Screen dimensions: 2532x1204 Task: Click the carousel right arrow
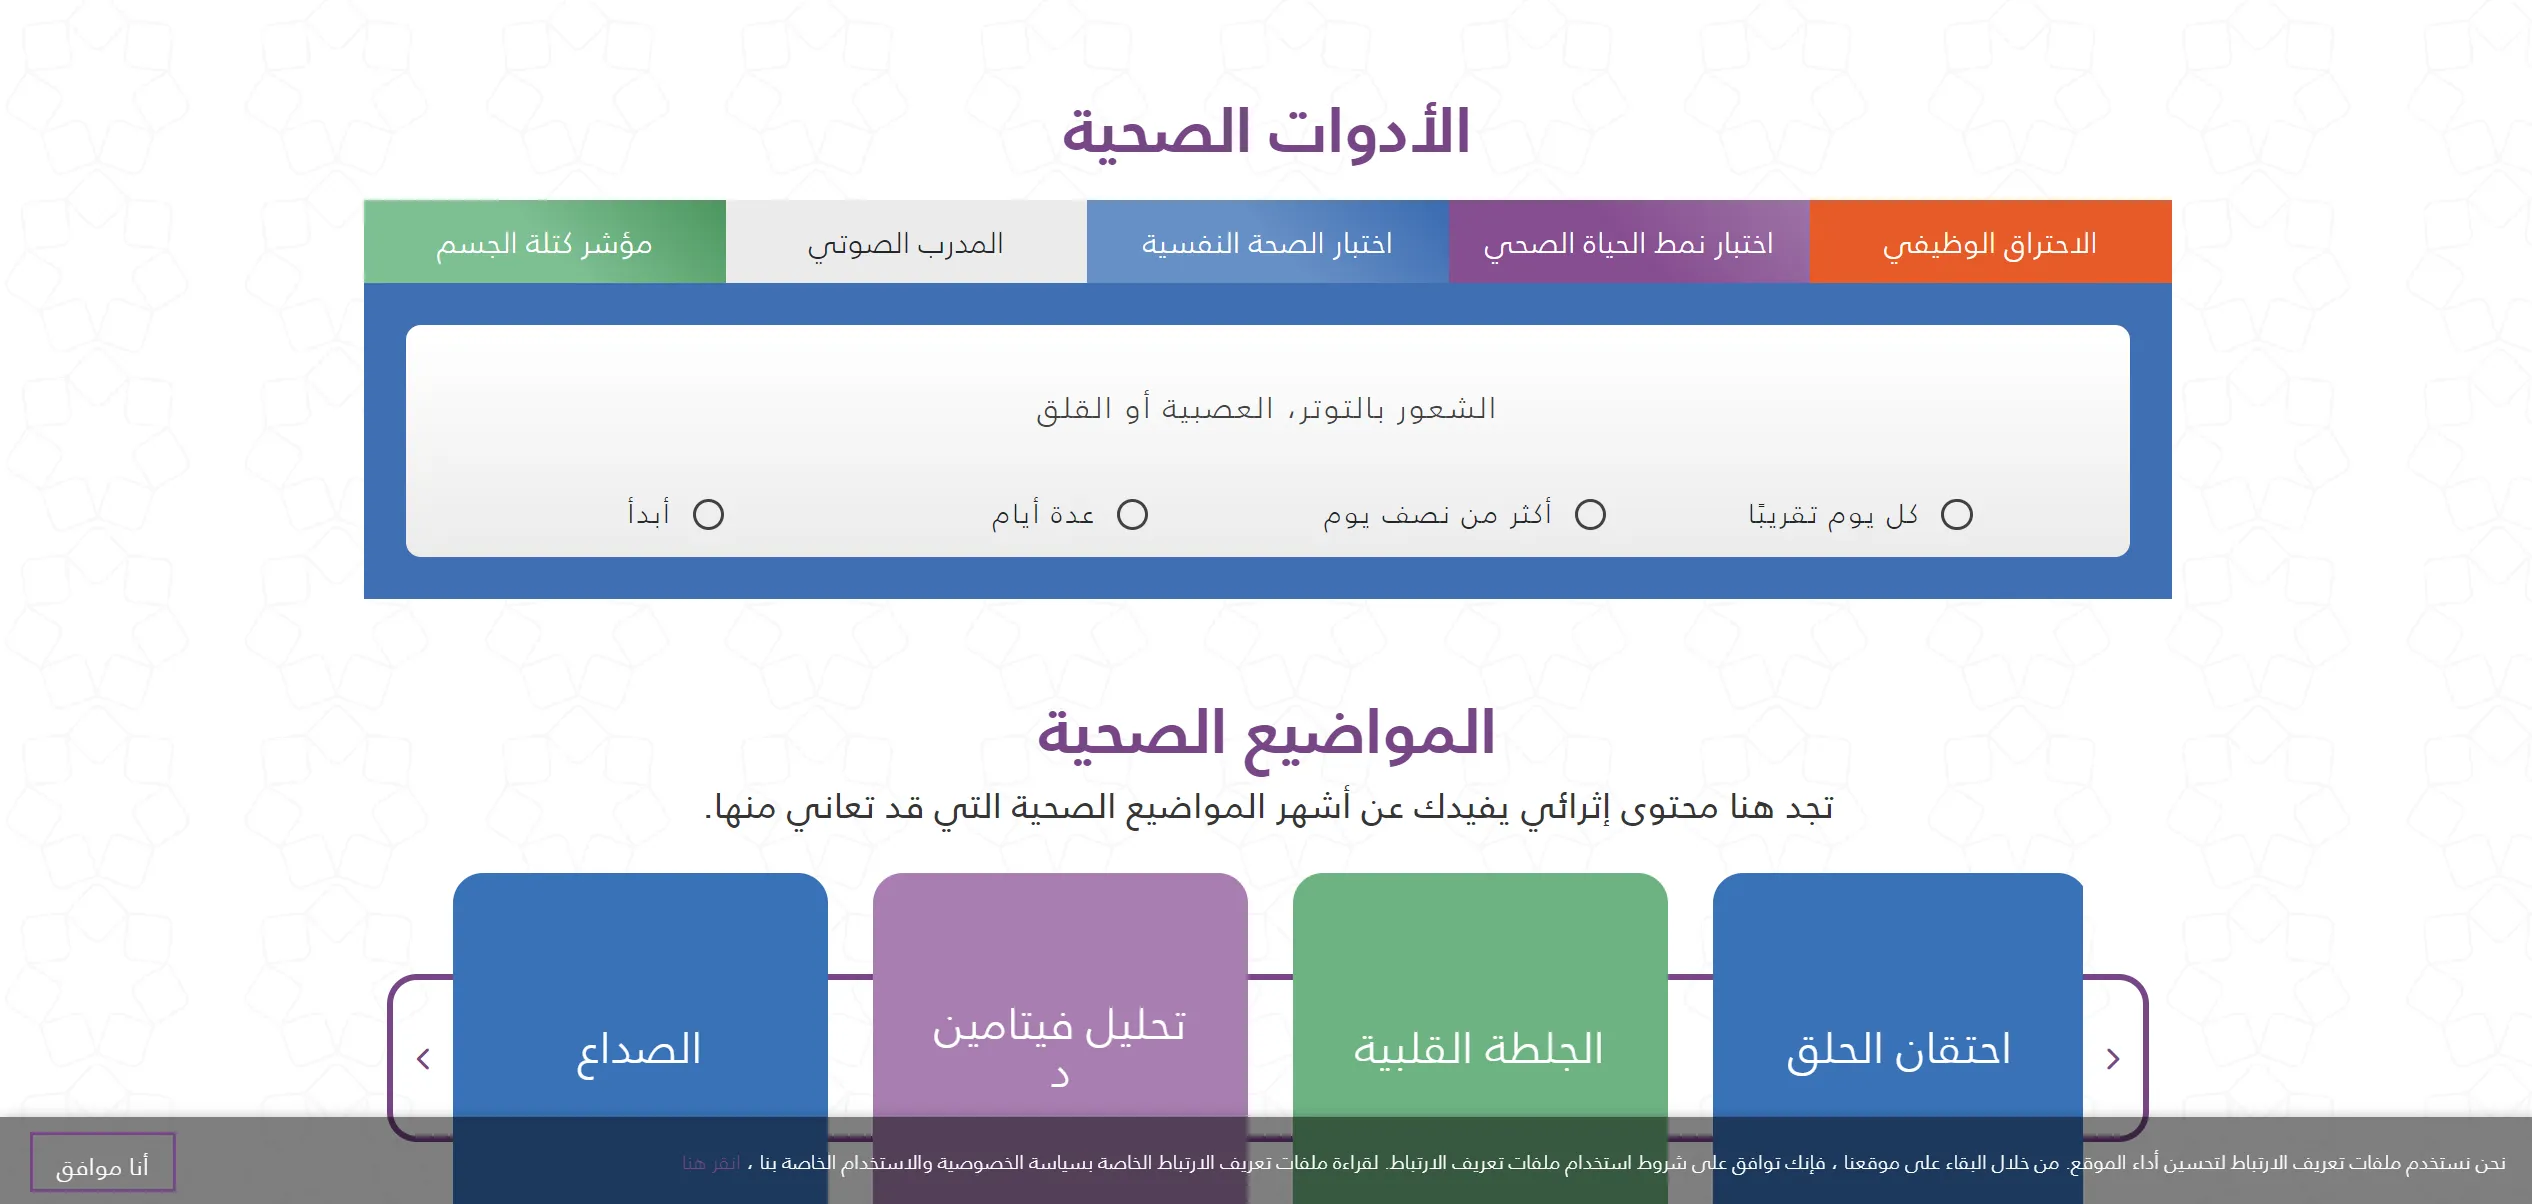[2112, 1059]
